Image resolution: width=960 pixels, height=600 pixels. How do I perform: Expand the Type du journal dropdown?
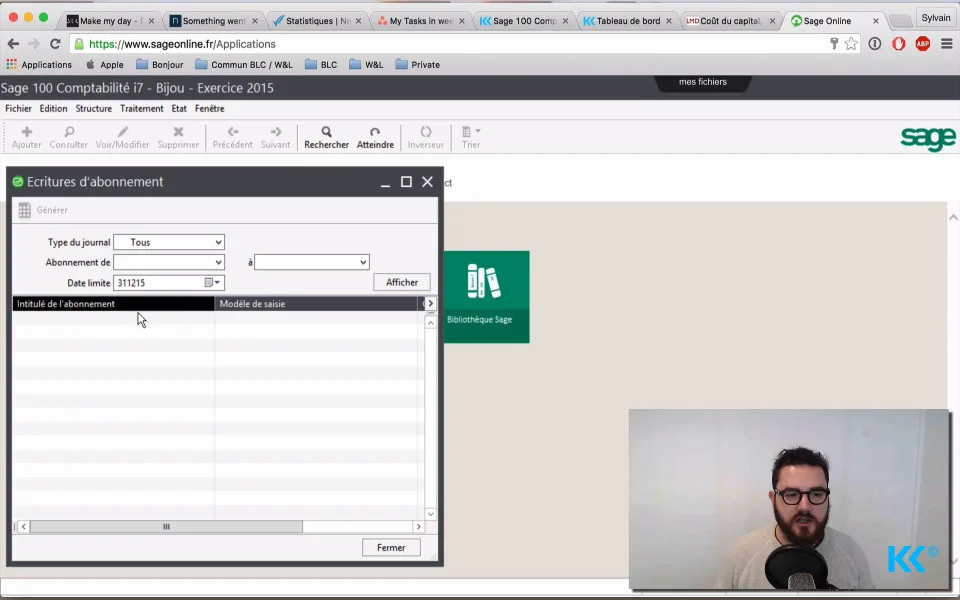click(218, 242)
